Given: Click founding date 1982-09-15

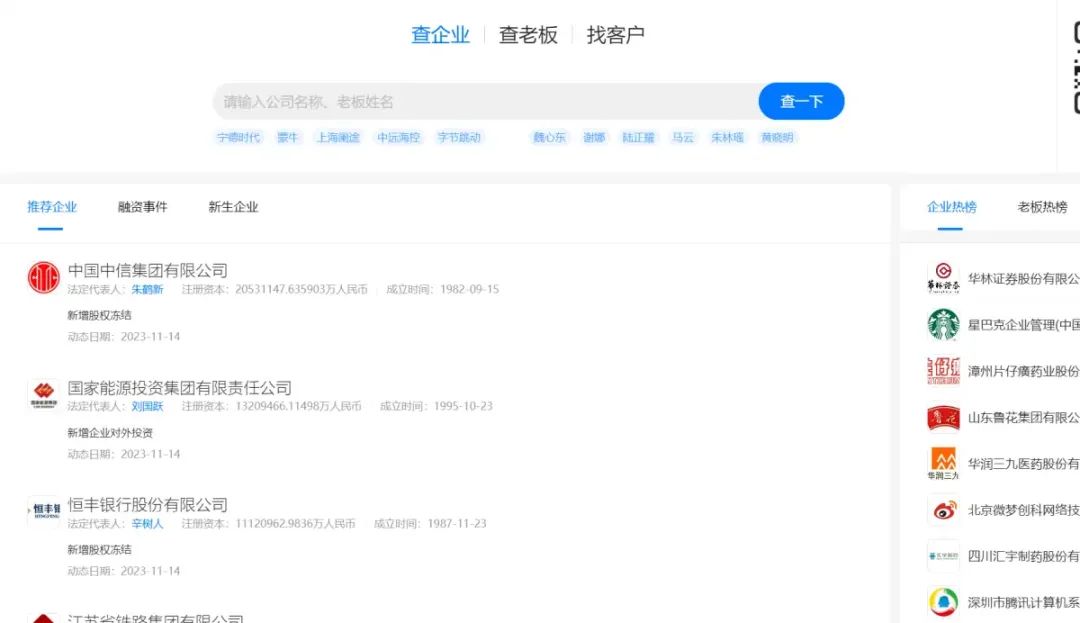Looking at the screenshot, I should click(x=470, y=290).
